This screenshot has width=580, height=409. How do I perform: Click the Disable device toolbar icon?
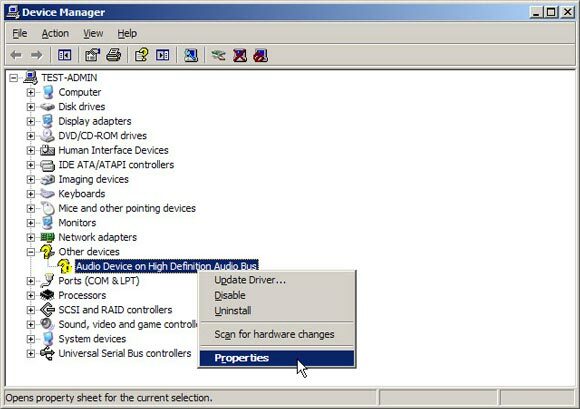tap(261, 55)
